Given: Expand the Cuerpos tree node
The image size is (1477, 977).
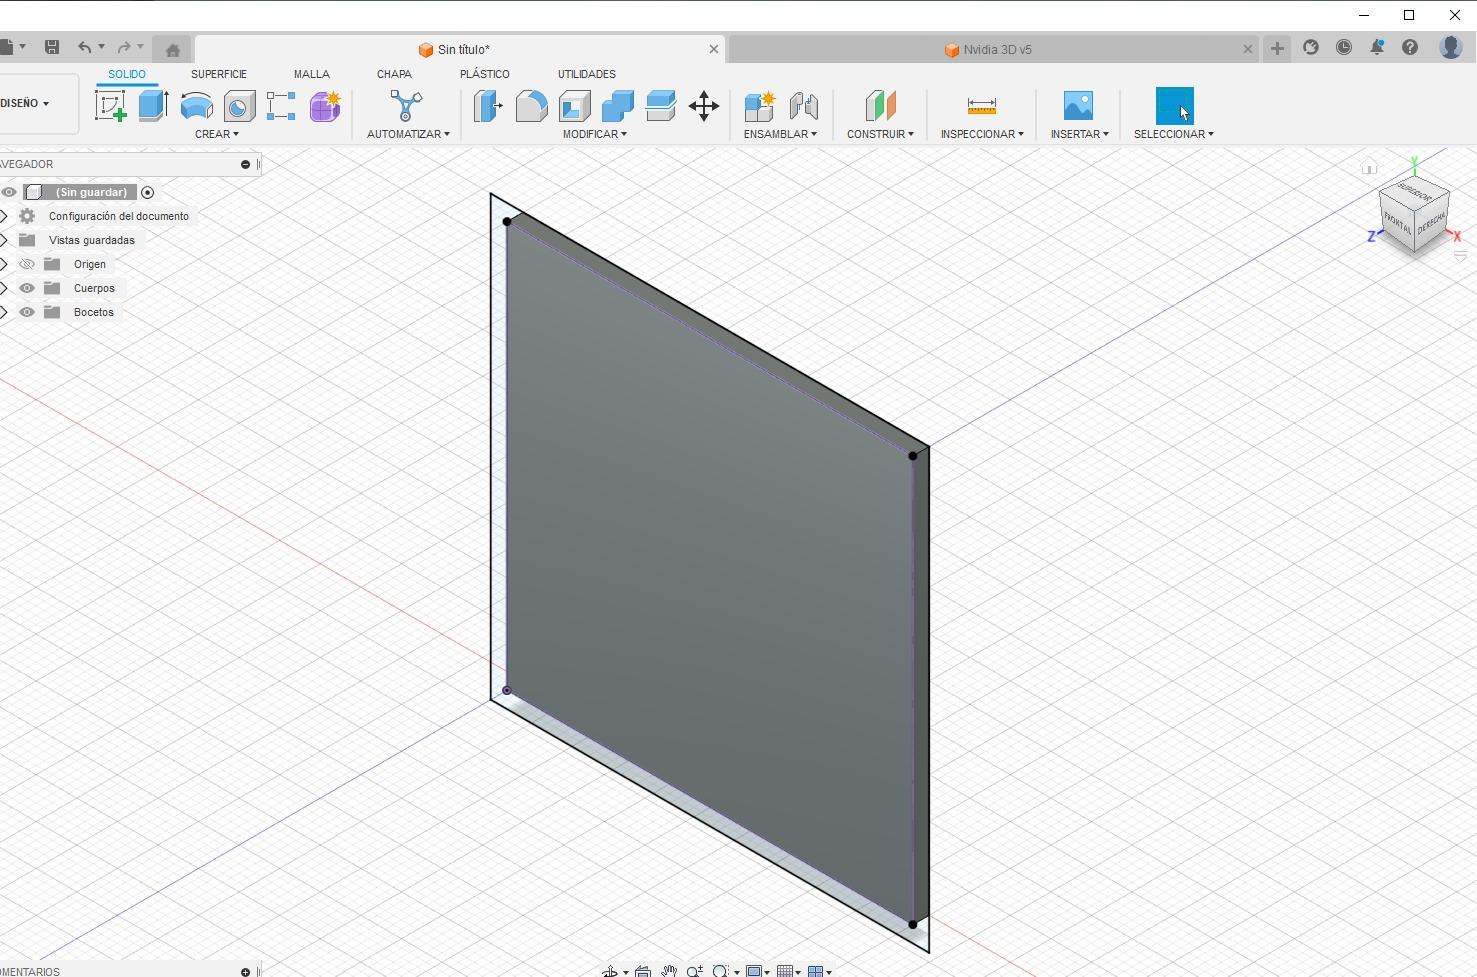Looking at the screenshot, I should click(5, 288).
